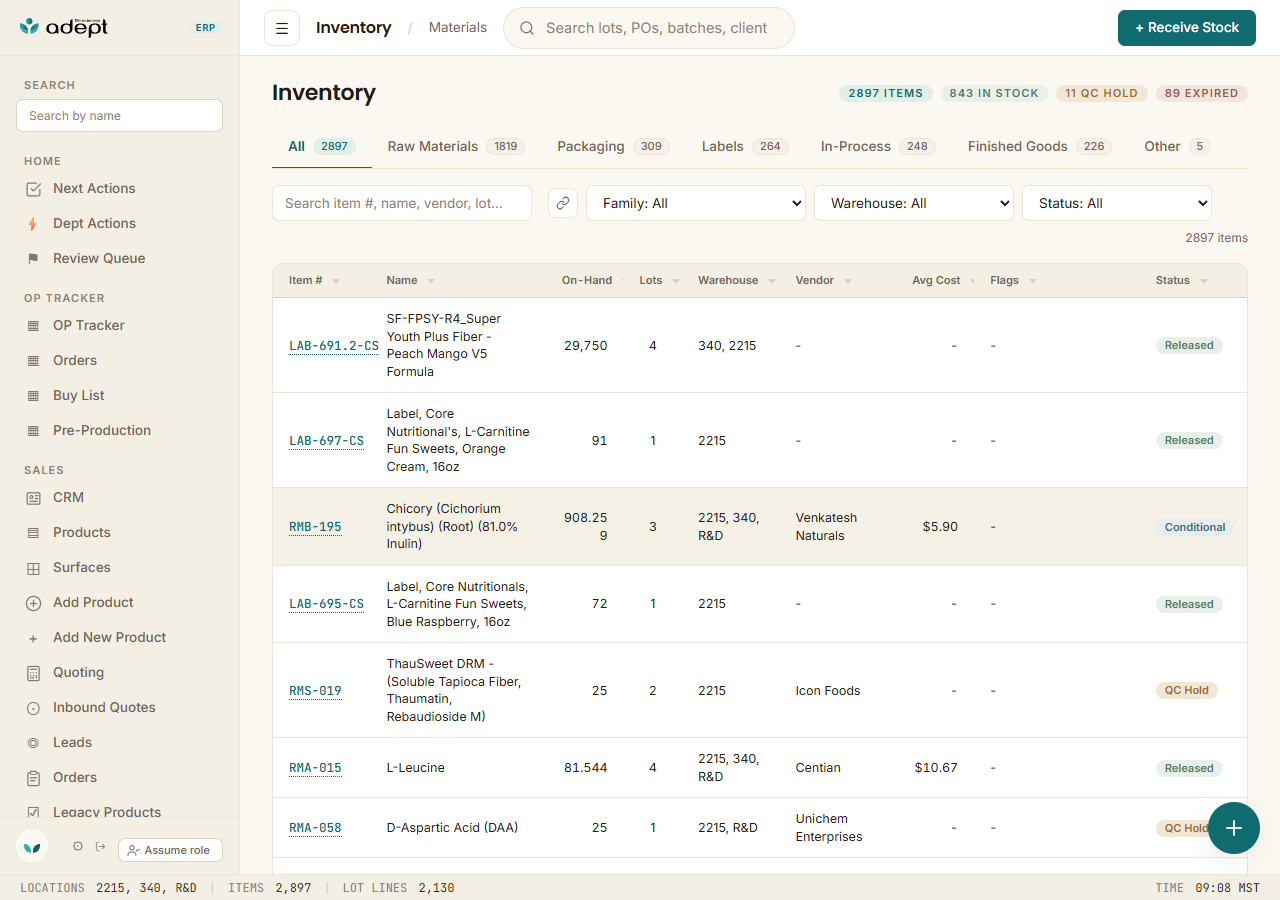
Task: Click the Products list icon under Sales
Action: click(34, 533)
